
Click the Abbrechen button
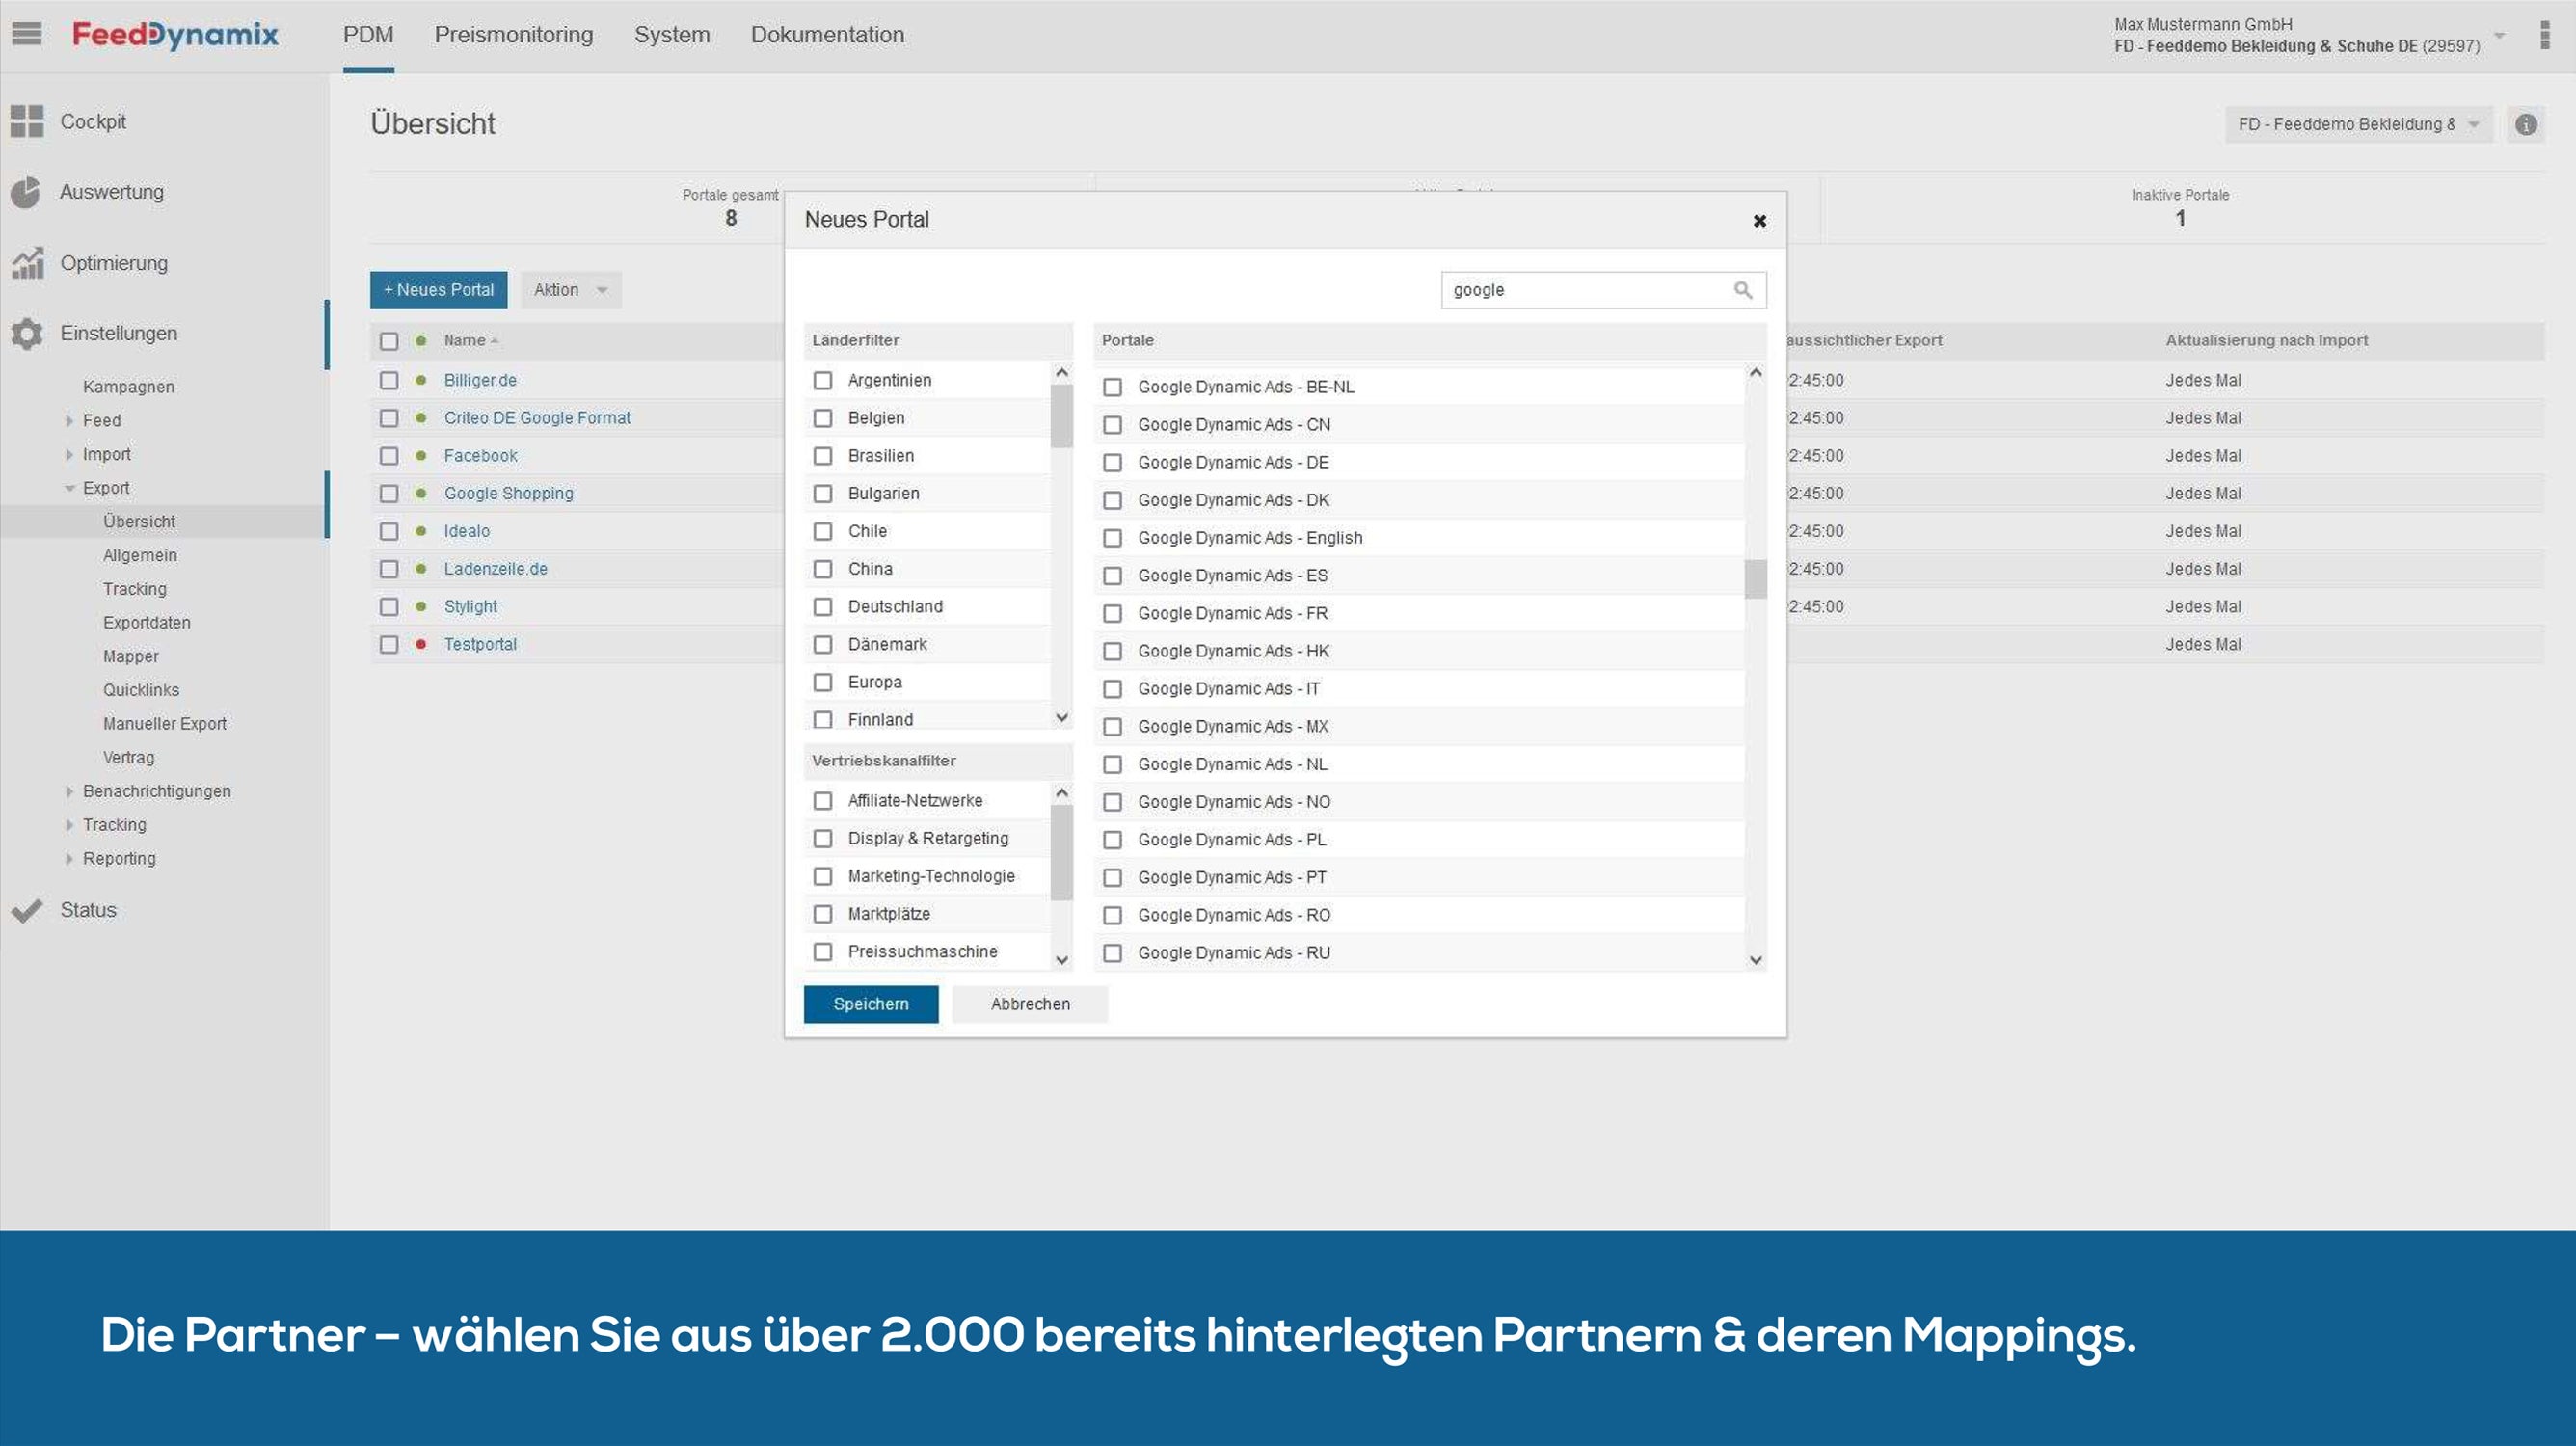[1029, 1004]
